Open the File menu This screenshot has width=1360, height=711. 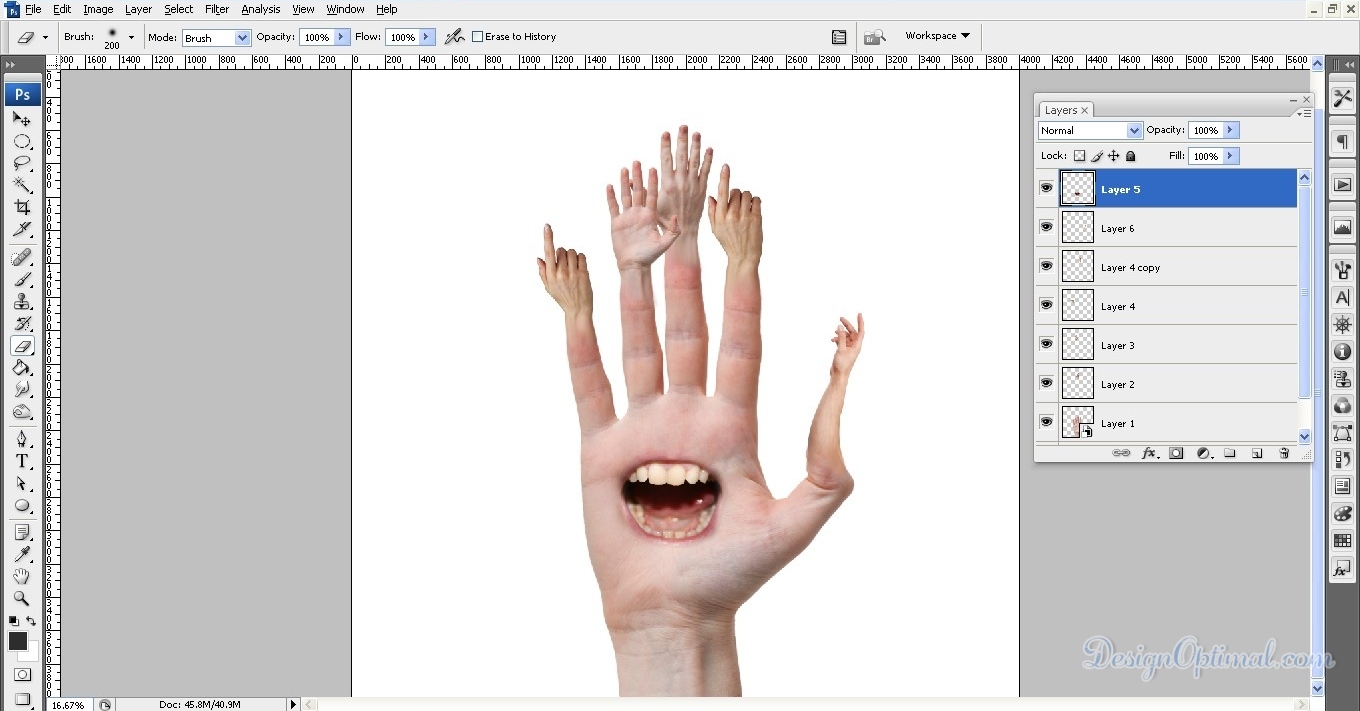33,9
